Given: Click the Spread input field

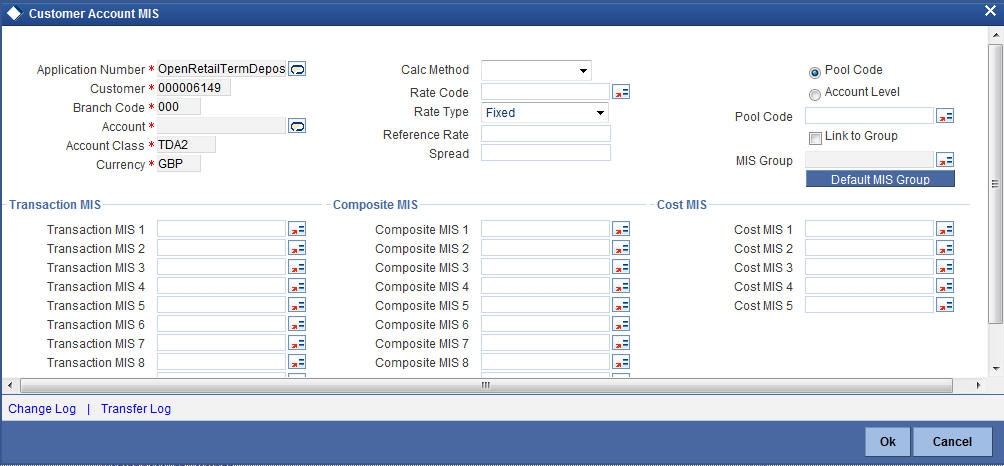Looking at the screenshot, I should coord(546,152).
